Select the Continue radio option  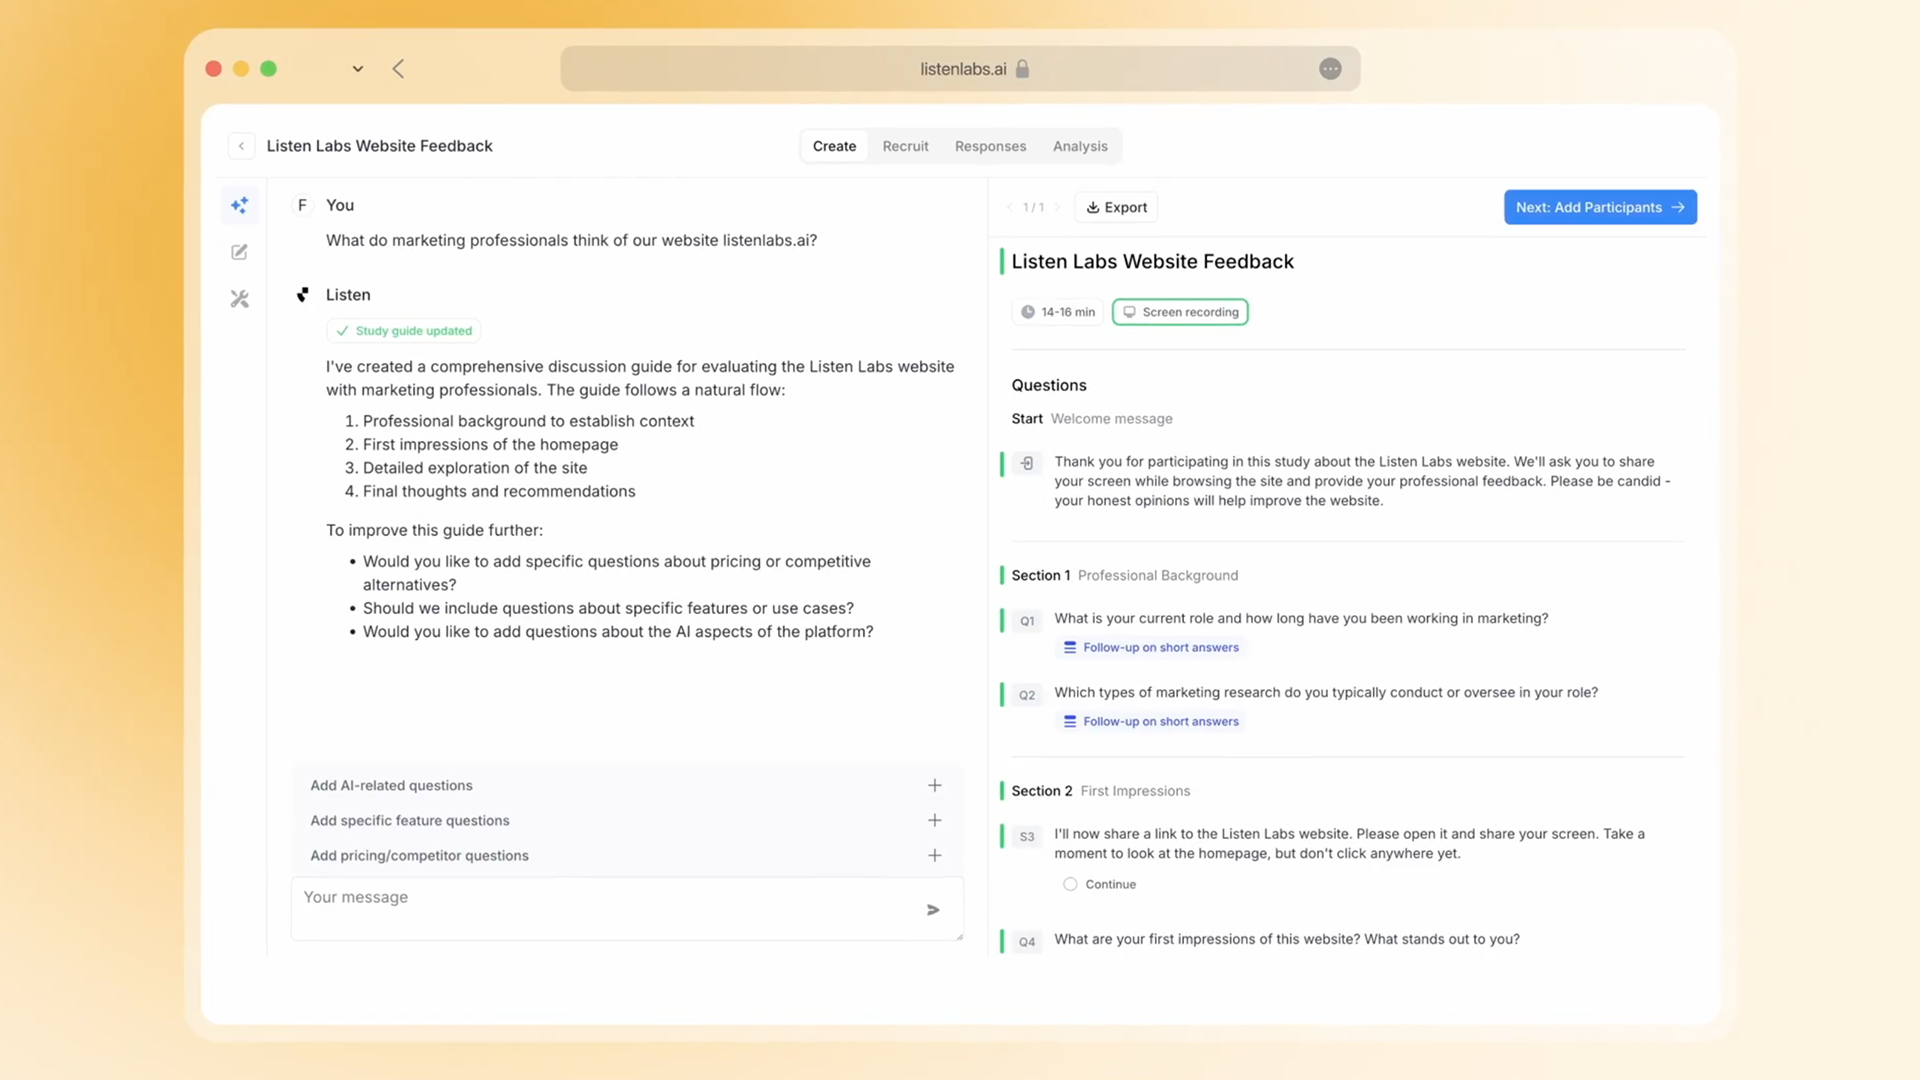(x=1070, y=884)
